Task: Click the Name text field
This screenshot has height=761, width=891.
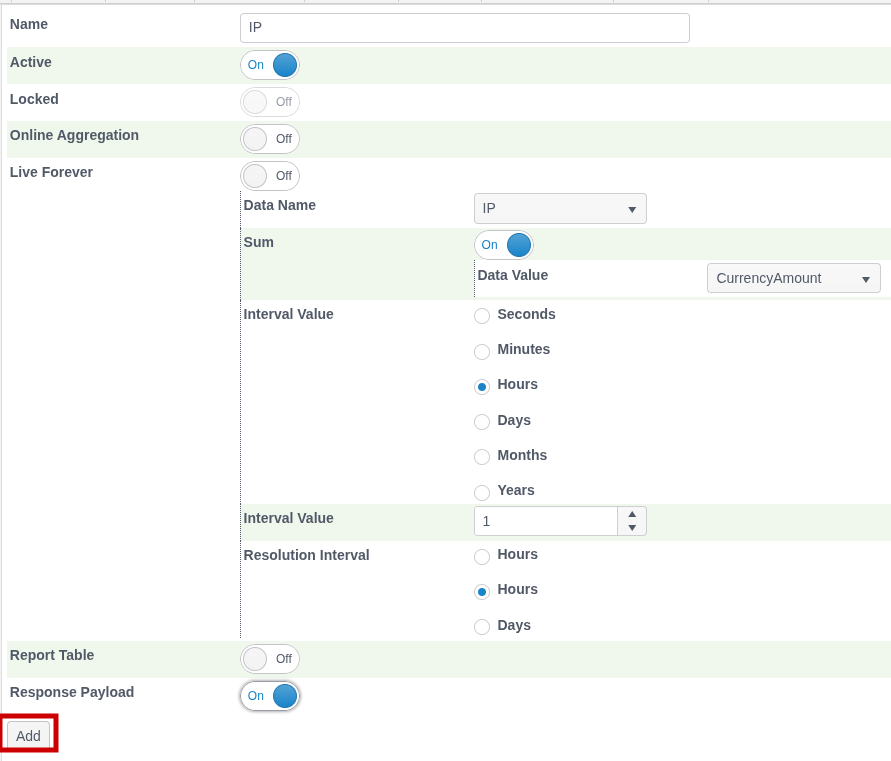Action: (x=464, y=28)
